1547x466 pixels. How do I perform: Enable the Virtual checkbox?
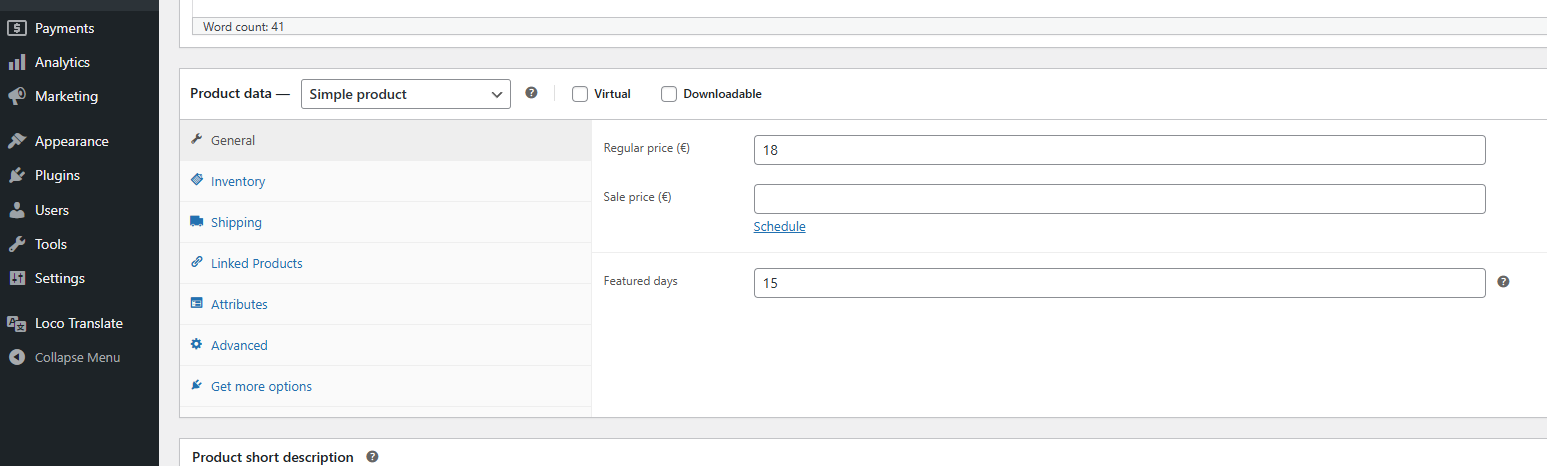[579, 94]
